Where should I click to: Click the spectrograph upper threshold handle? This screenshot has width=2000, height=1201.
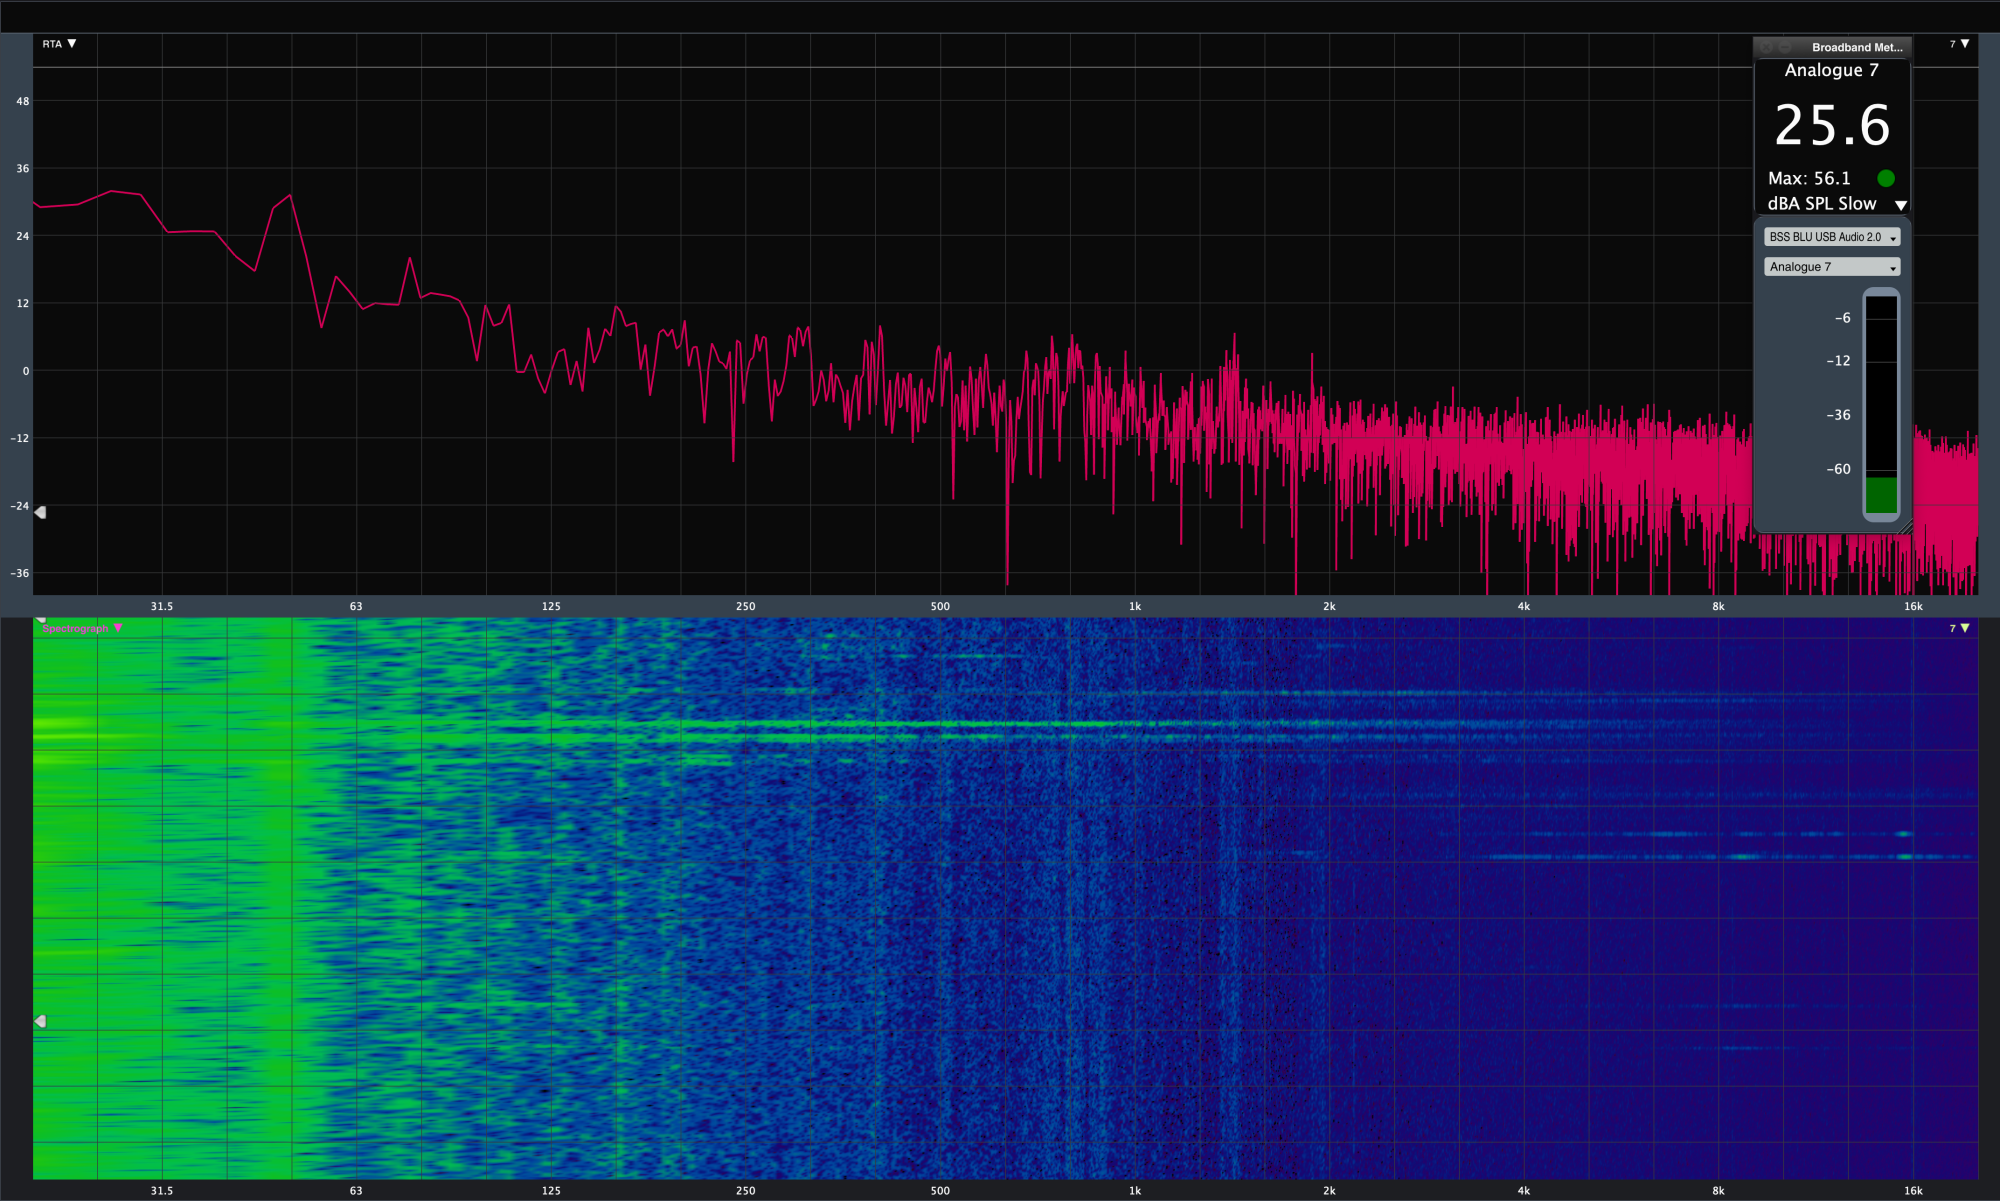pos(41,620)
